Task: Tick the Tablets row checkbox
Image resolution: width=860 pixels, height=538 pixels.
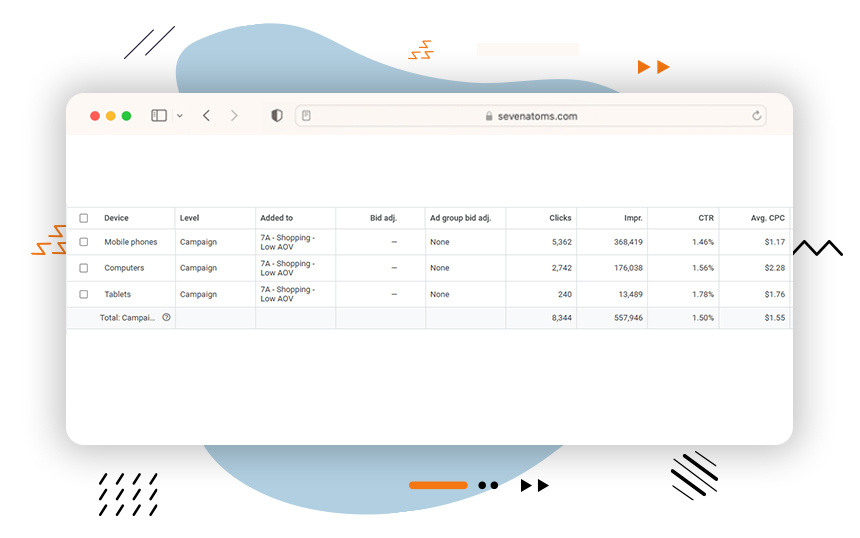Action: [84, 294]
